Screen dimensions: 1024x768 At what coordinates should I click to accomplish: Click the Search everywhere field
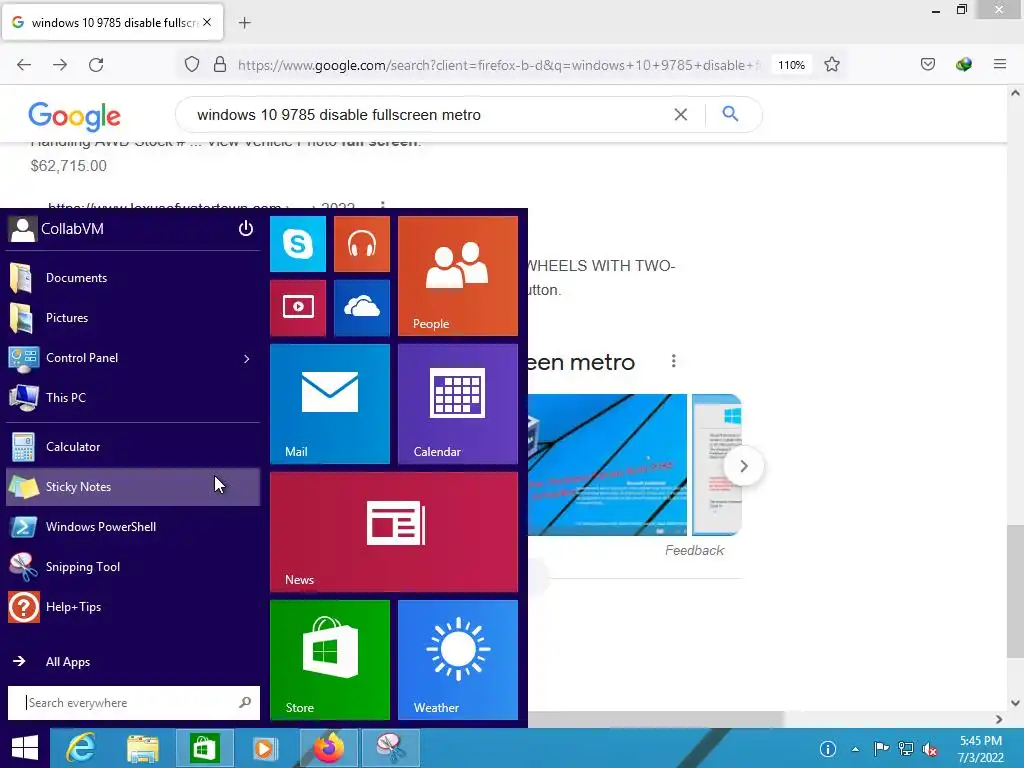point(133,703)
